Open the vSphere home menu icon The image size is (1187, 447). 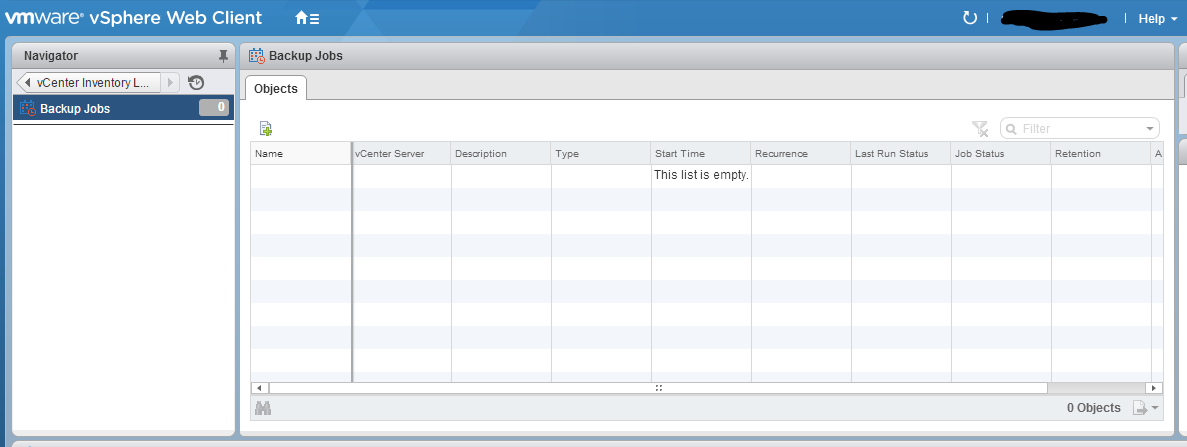coord(307,18)
